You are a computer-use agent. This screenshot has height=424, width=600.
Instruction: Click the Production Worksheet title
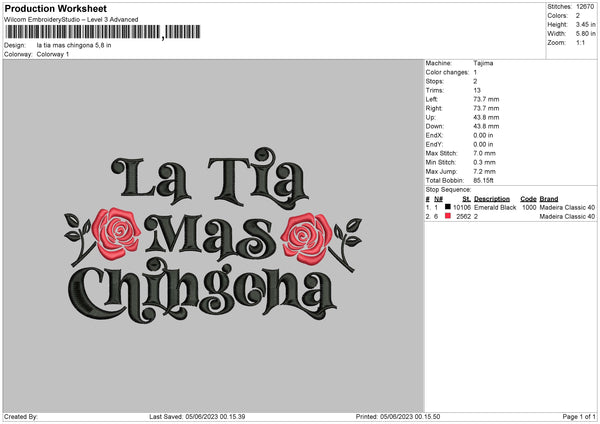[x=56, y=8]
